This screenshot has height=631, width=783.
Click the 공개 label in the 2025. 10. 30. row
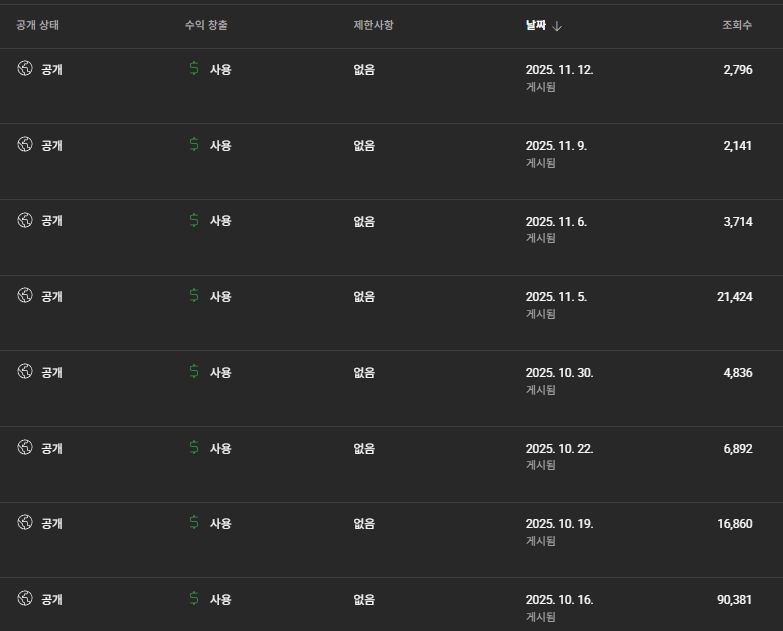click(51, 372)
